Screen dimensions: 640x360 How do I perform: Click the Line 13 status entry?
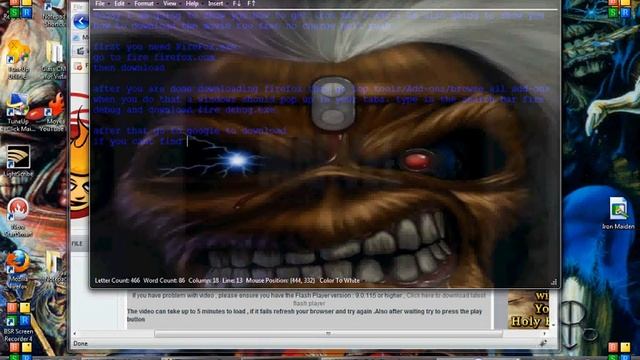coord(232,280)
